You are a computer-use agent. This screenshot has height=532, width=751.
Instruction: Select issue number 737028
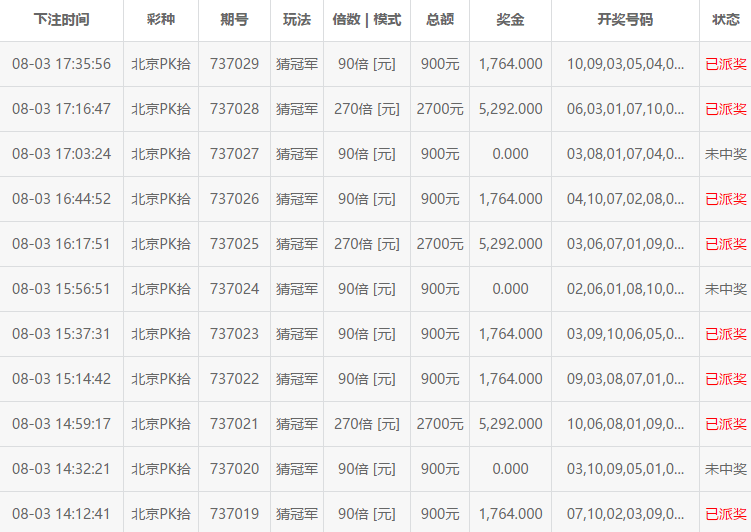[x=234, y=109]
